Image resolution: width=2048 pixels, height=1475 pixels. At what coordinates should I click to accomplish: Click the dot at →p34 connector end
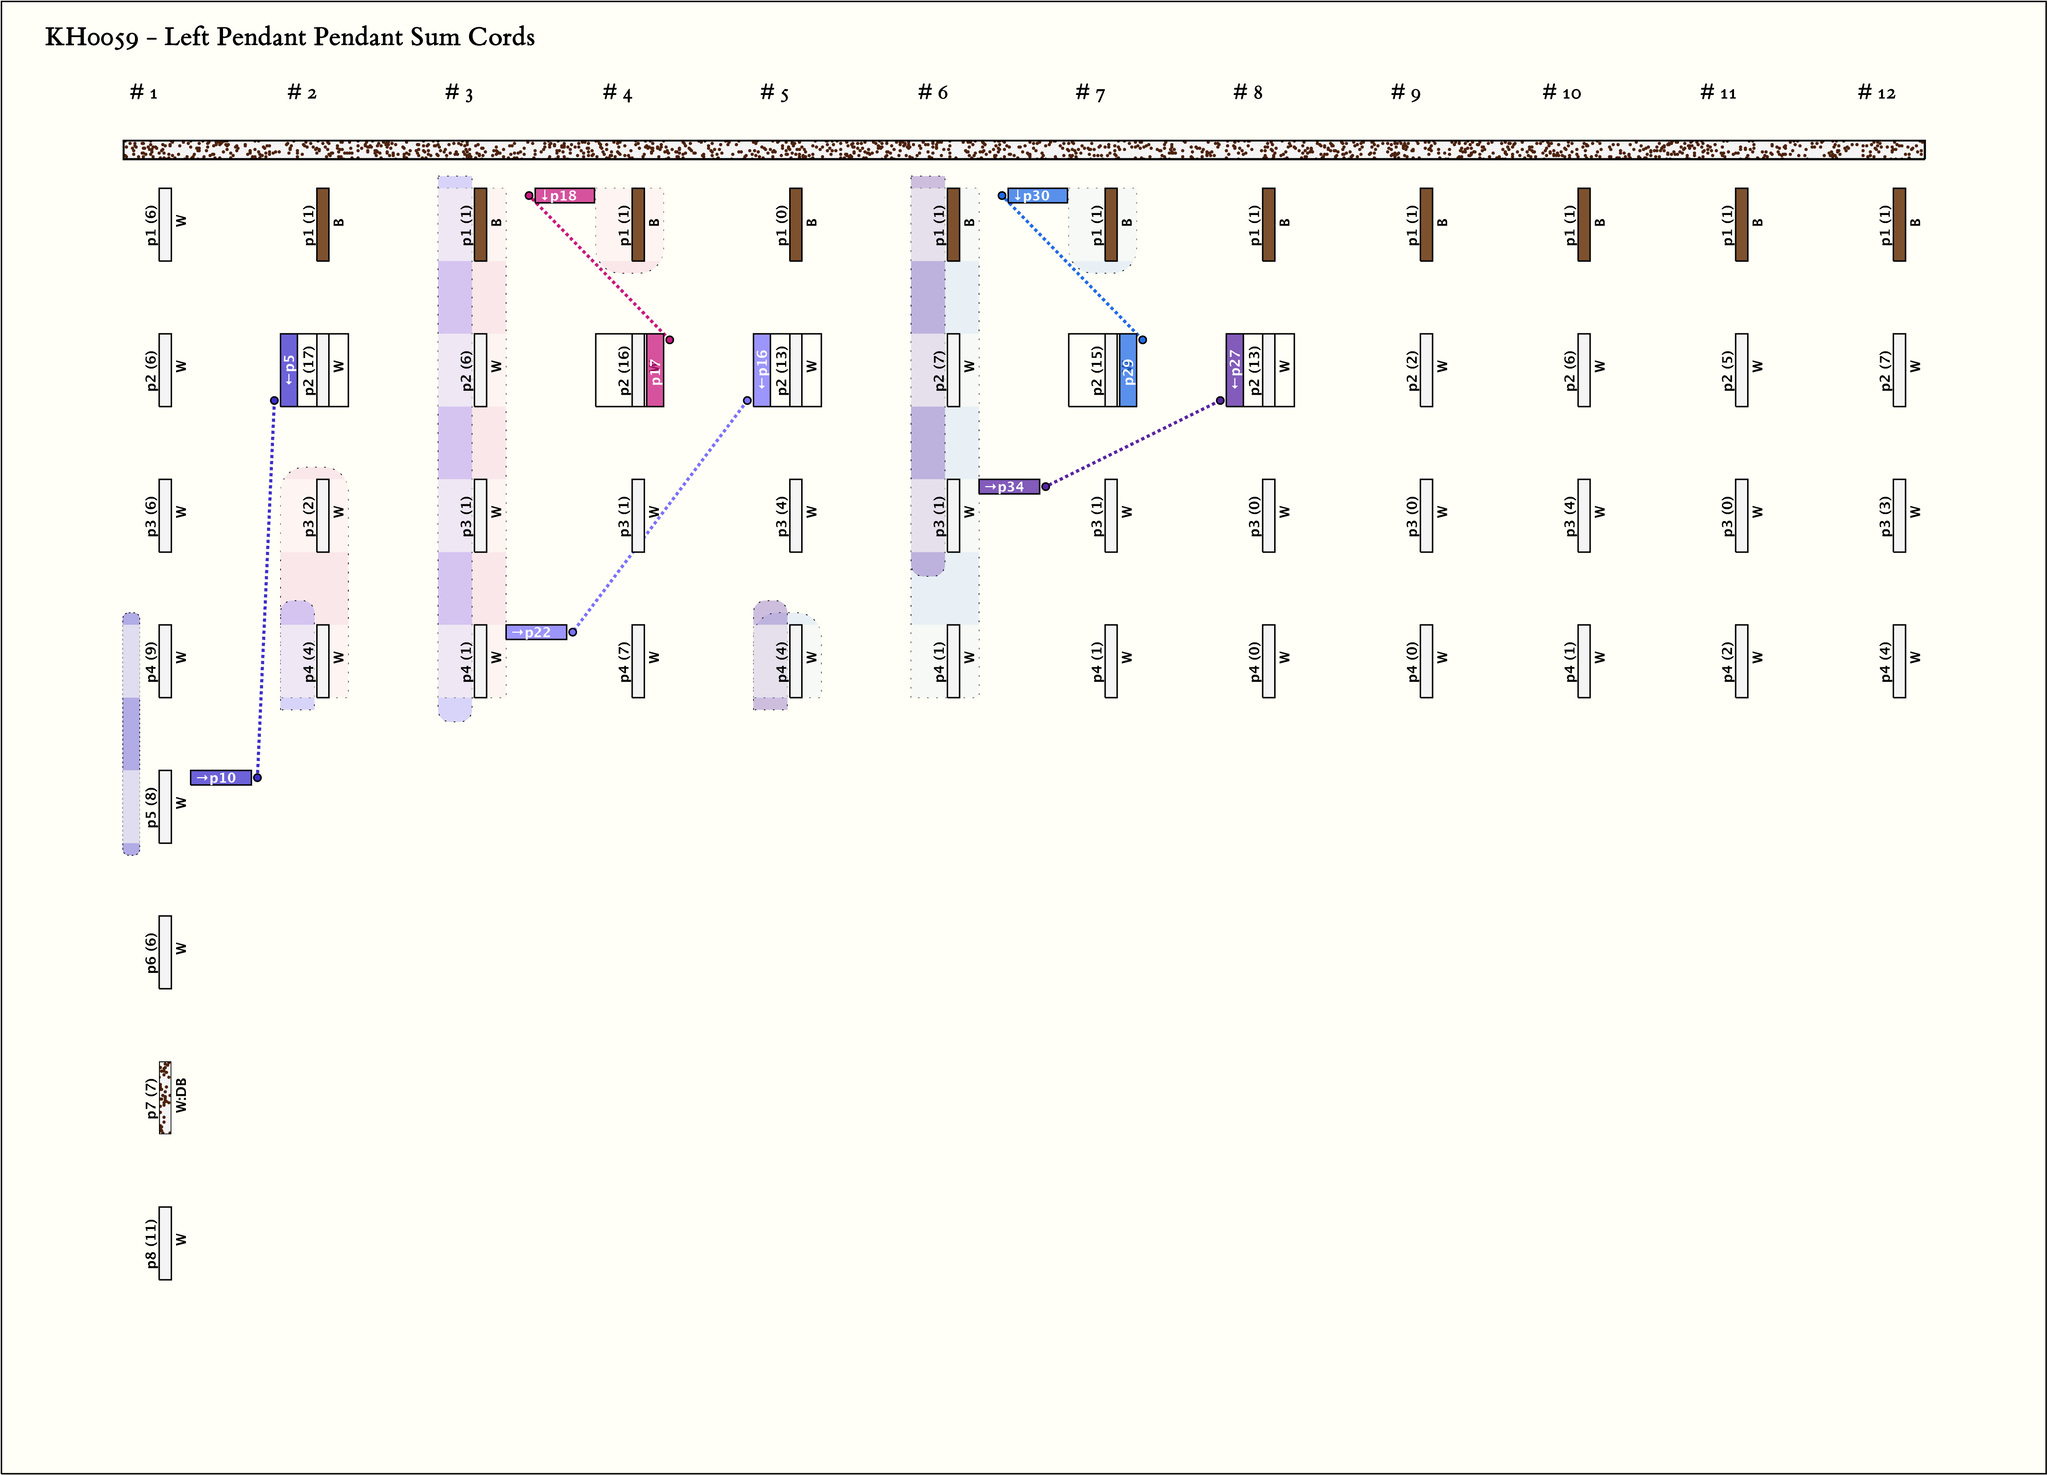click(1046, 487)
